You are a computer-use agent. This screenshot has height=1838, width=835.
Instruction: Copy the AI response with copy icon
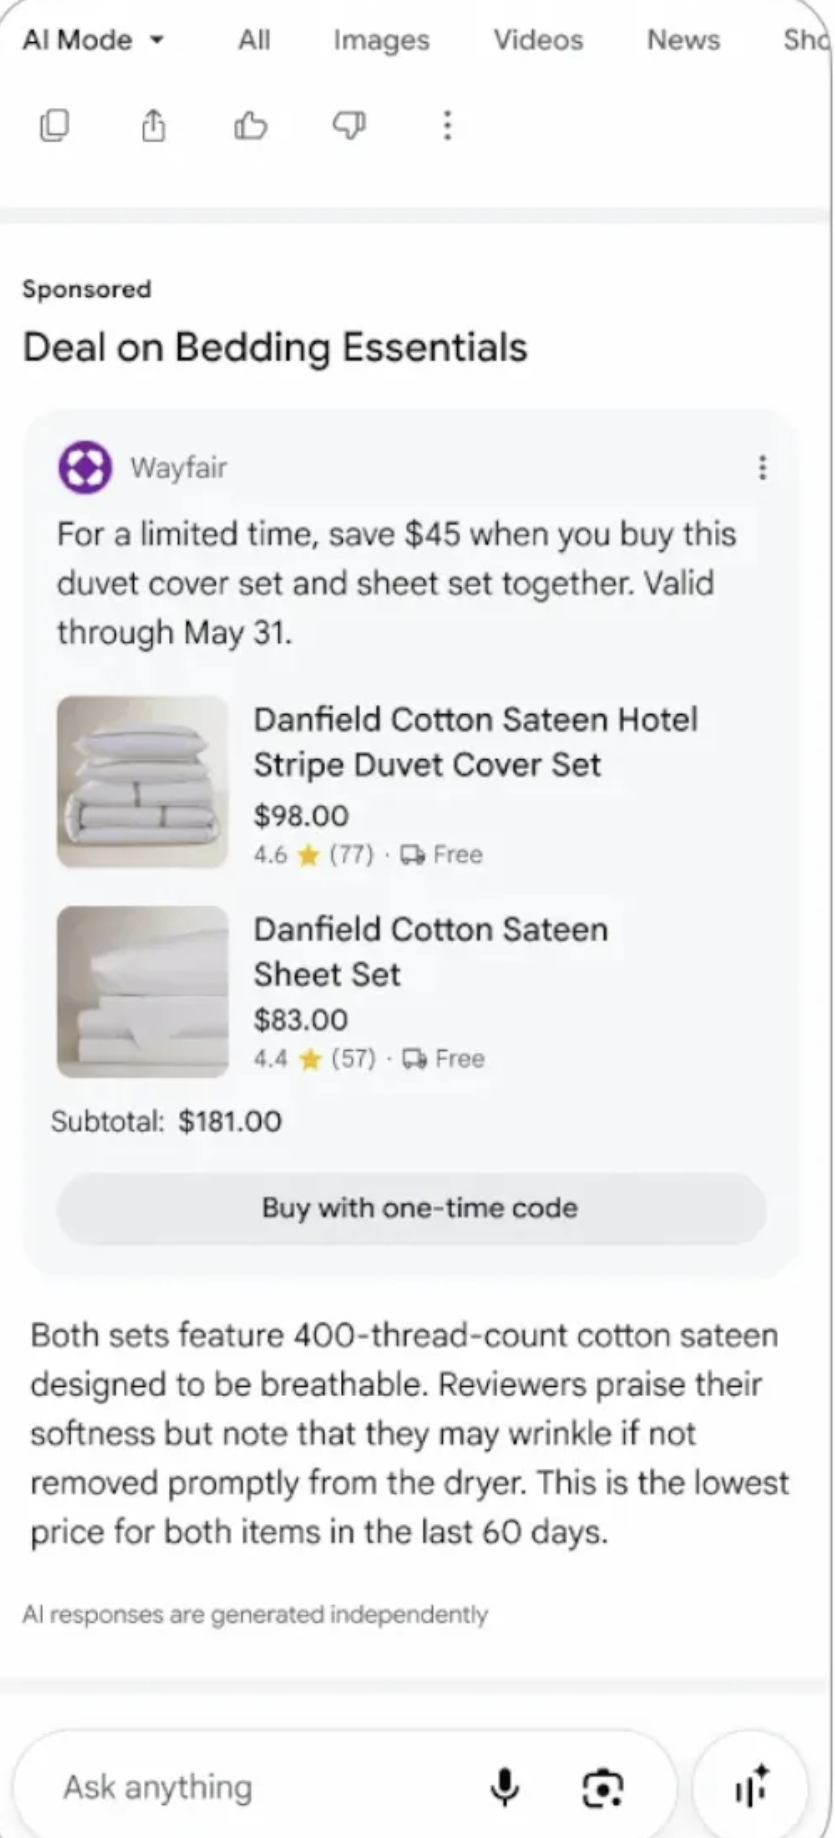(54, 125)
